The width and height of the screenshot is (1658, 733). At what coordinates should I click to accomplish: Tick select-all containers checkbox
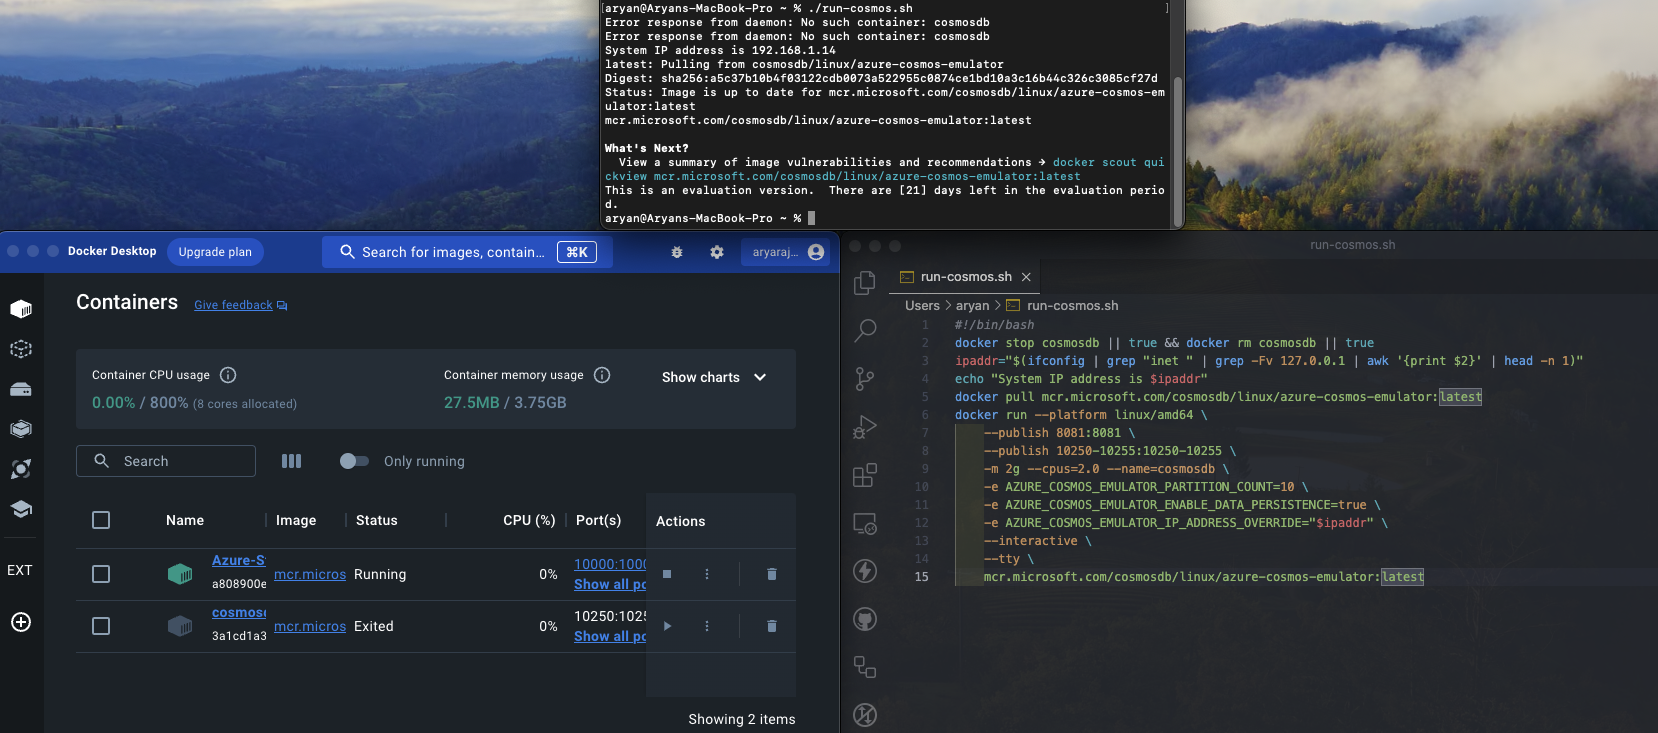pos(101,520)
